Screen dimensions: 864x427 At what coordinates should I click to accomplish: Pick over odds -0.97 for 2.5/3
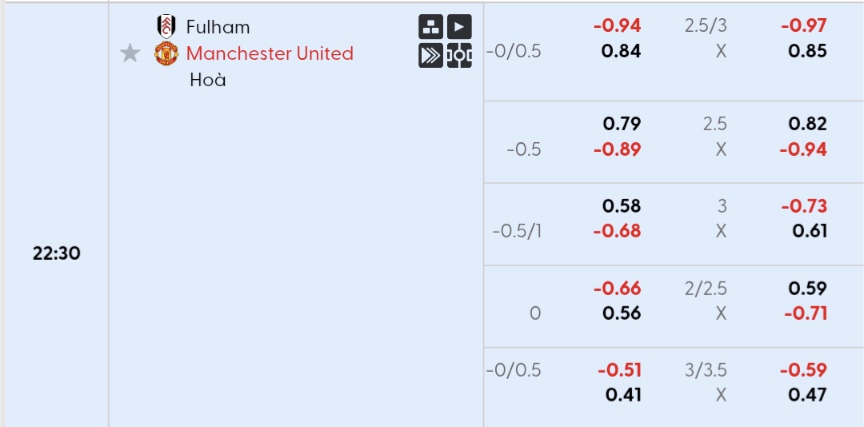[803, 25]
